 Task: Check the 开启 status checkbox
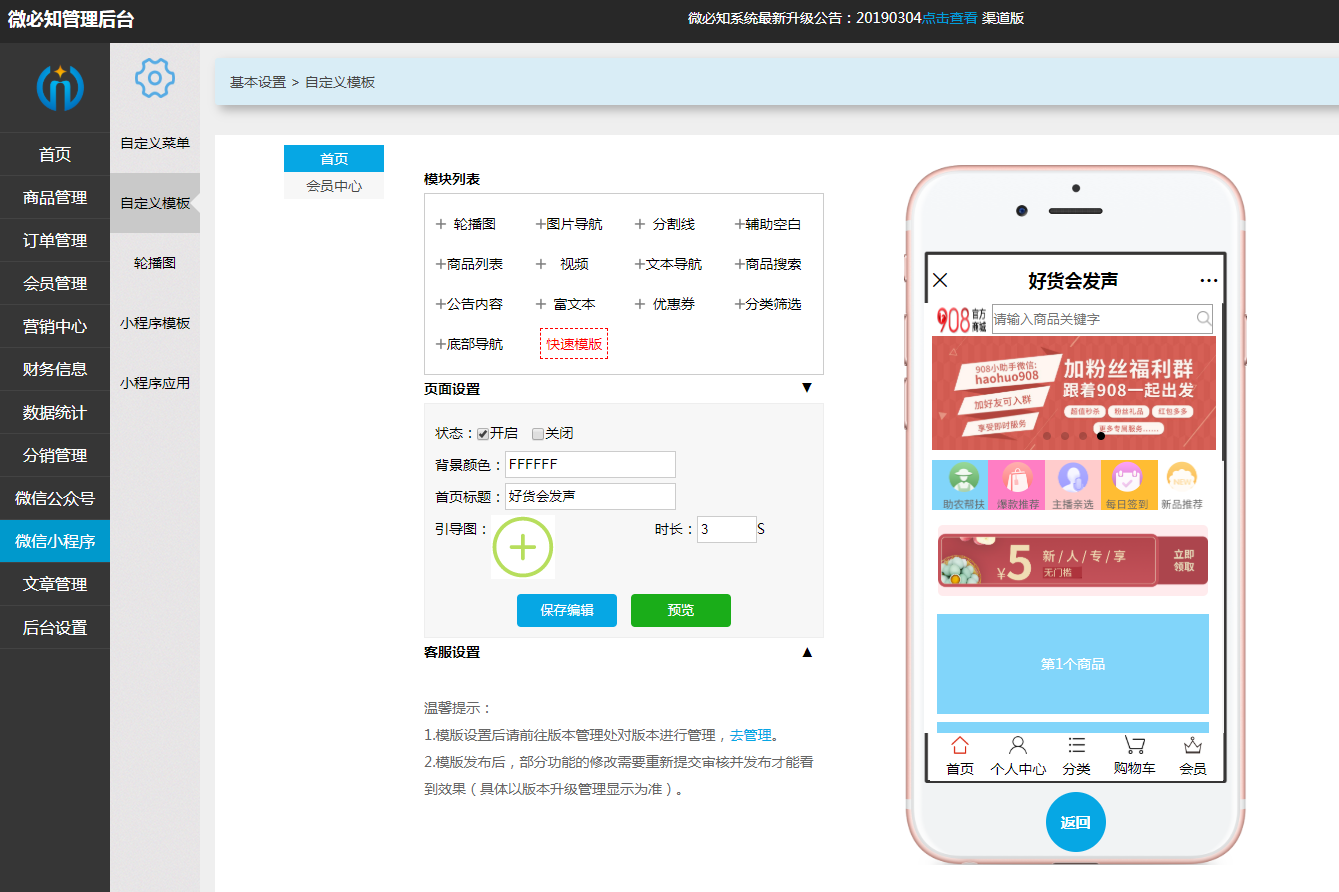click(x=483, y=434)
